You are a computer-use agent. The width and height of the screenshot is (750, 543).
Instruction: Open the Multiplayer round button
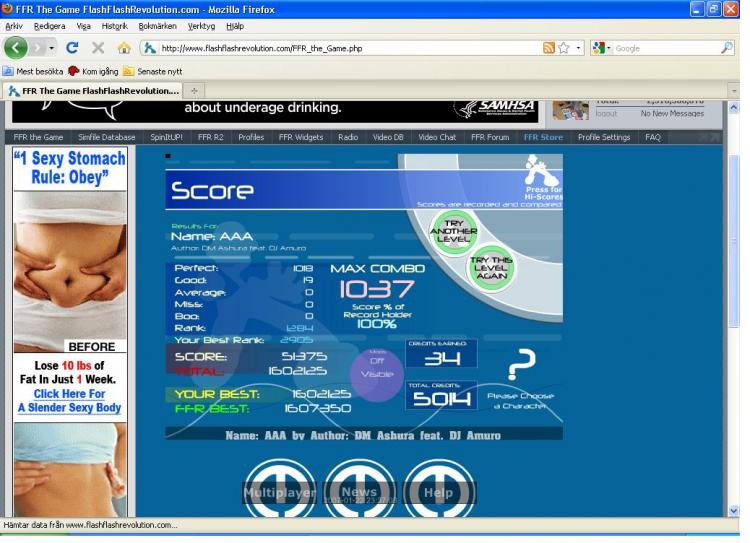(x=281, y=492)
